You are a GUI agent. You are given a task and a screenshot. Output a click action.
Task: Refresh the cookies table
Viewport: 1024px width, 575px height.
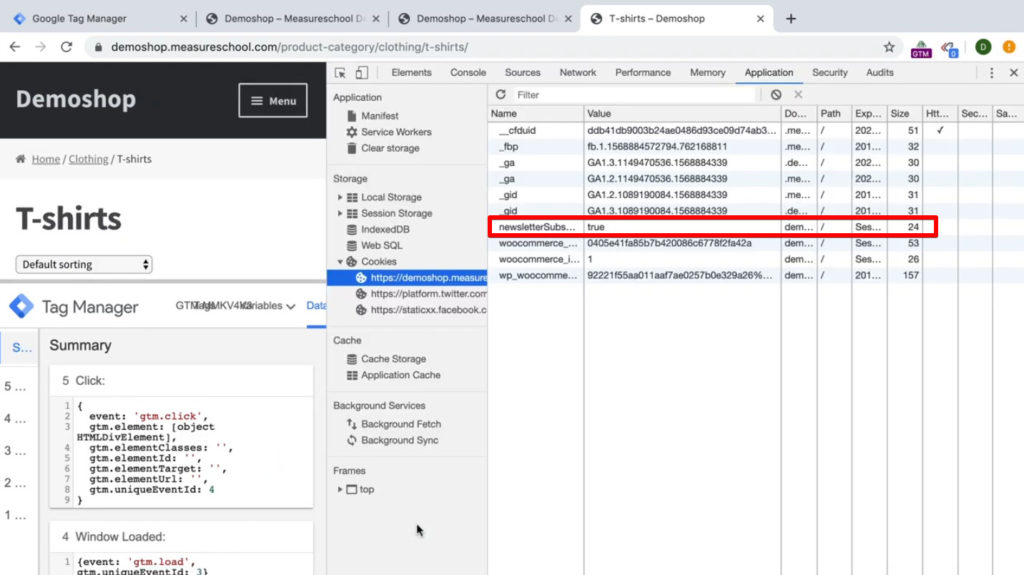(500, 95)
